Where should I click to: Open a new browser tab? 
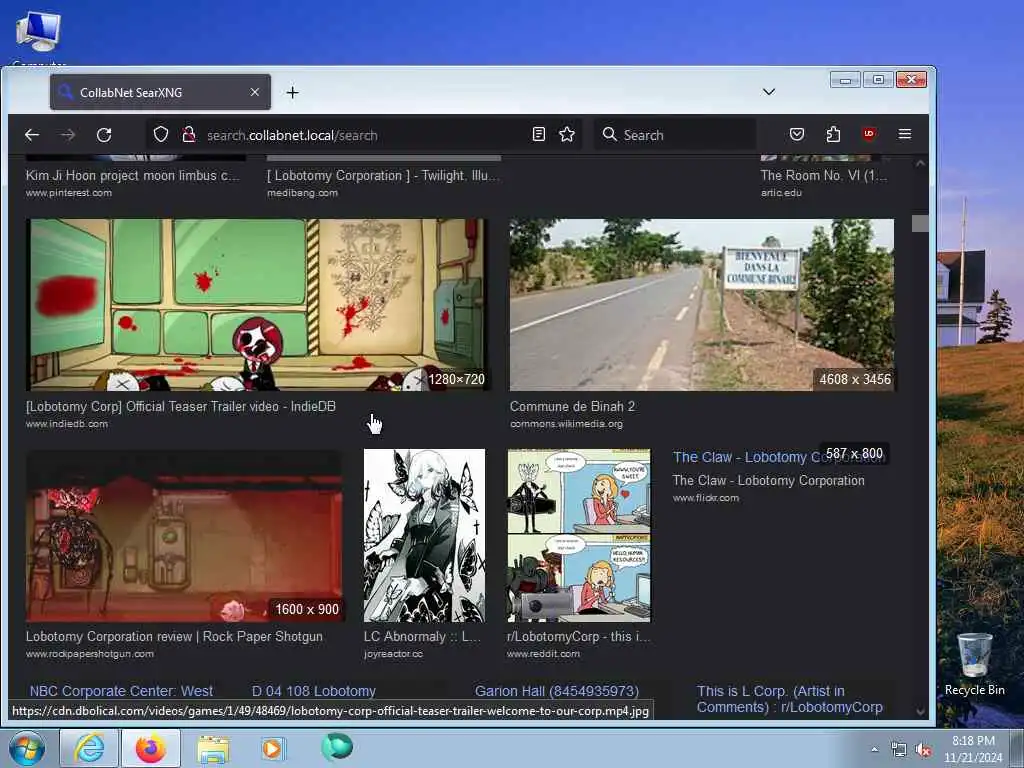point(293,93)
